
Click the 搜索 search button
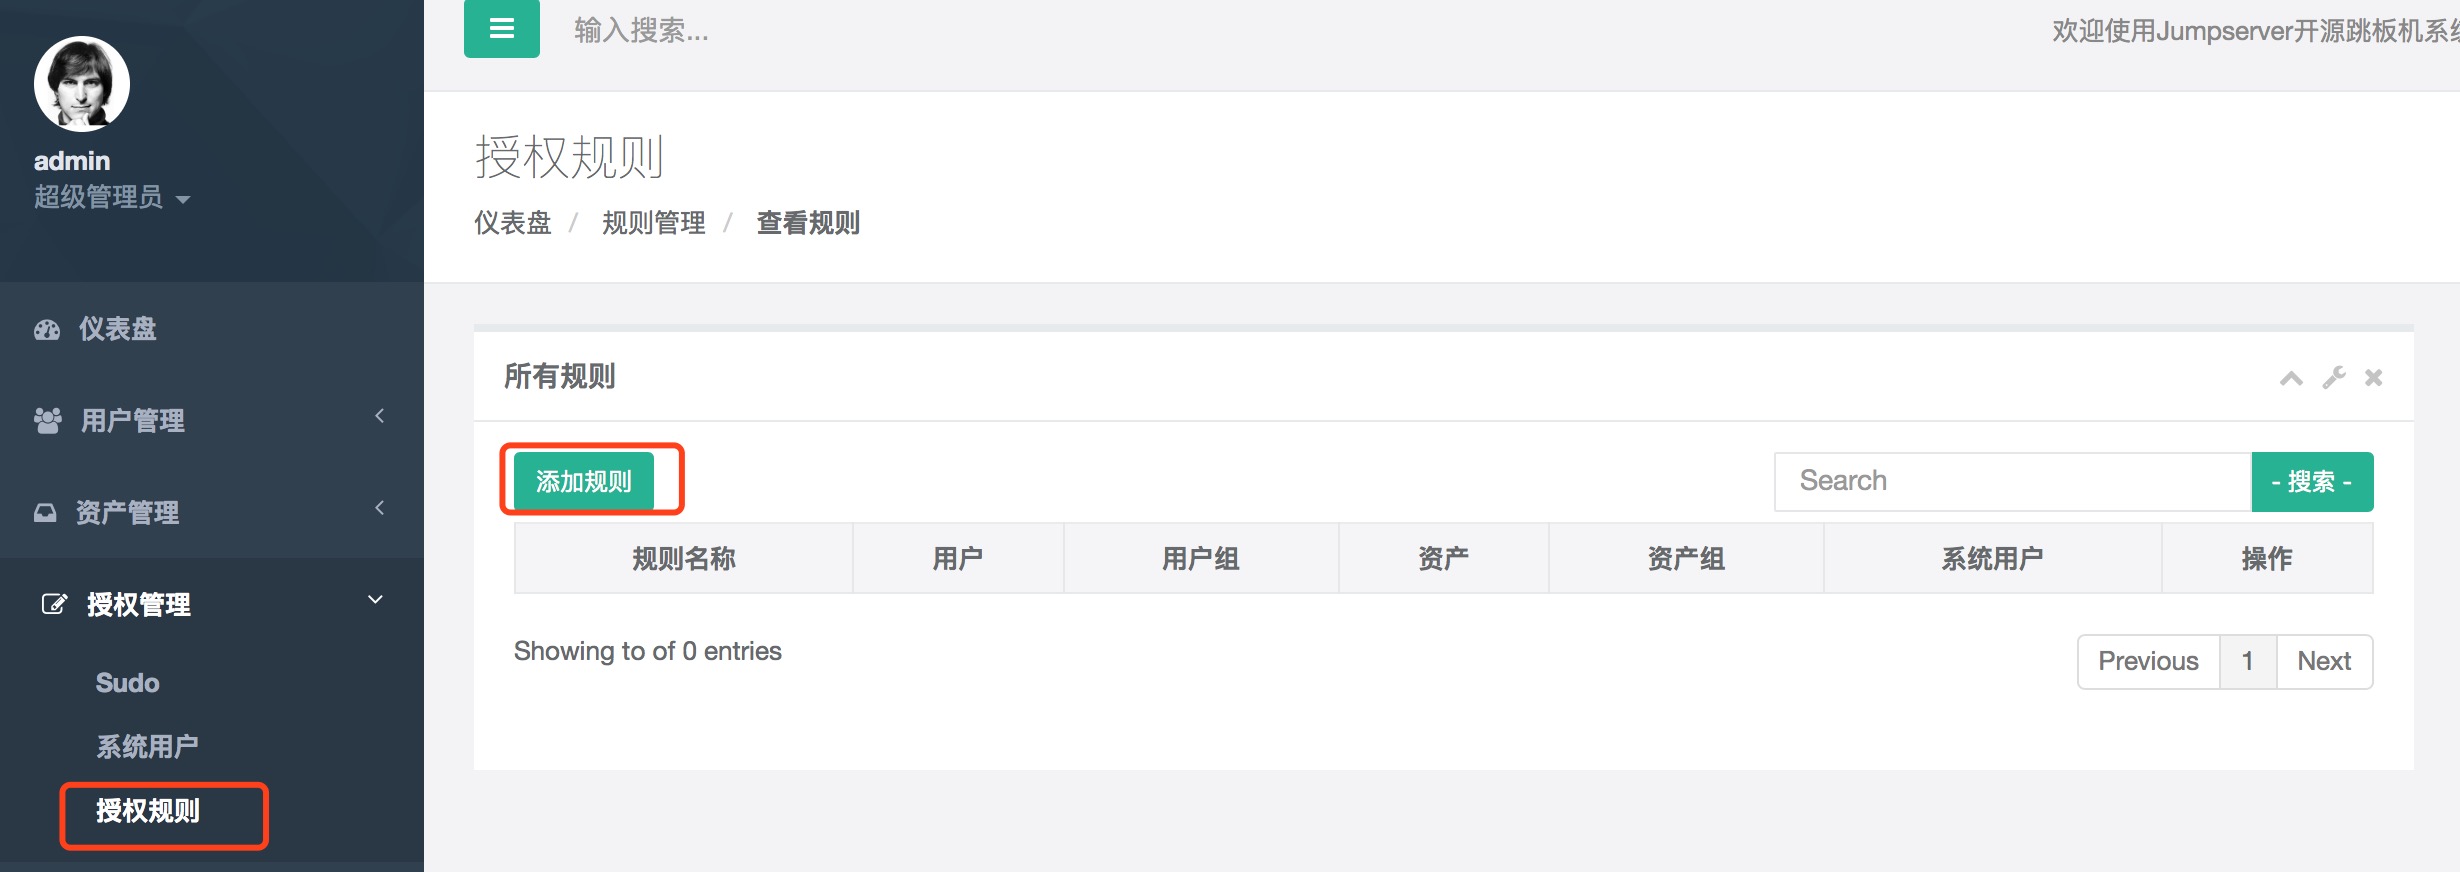(2311, 482)
